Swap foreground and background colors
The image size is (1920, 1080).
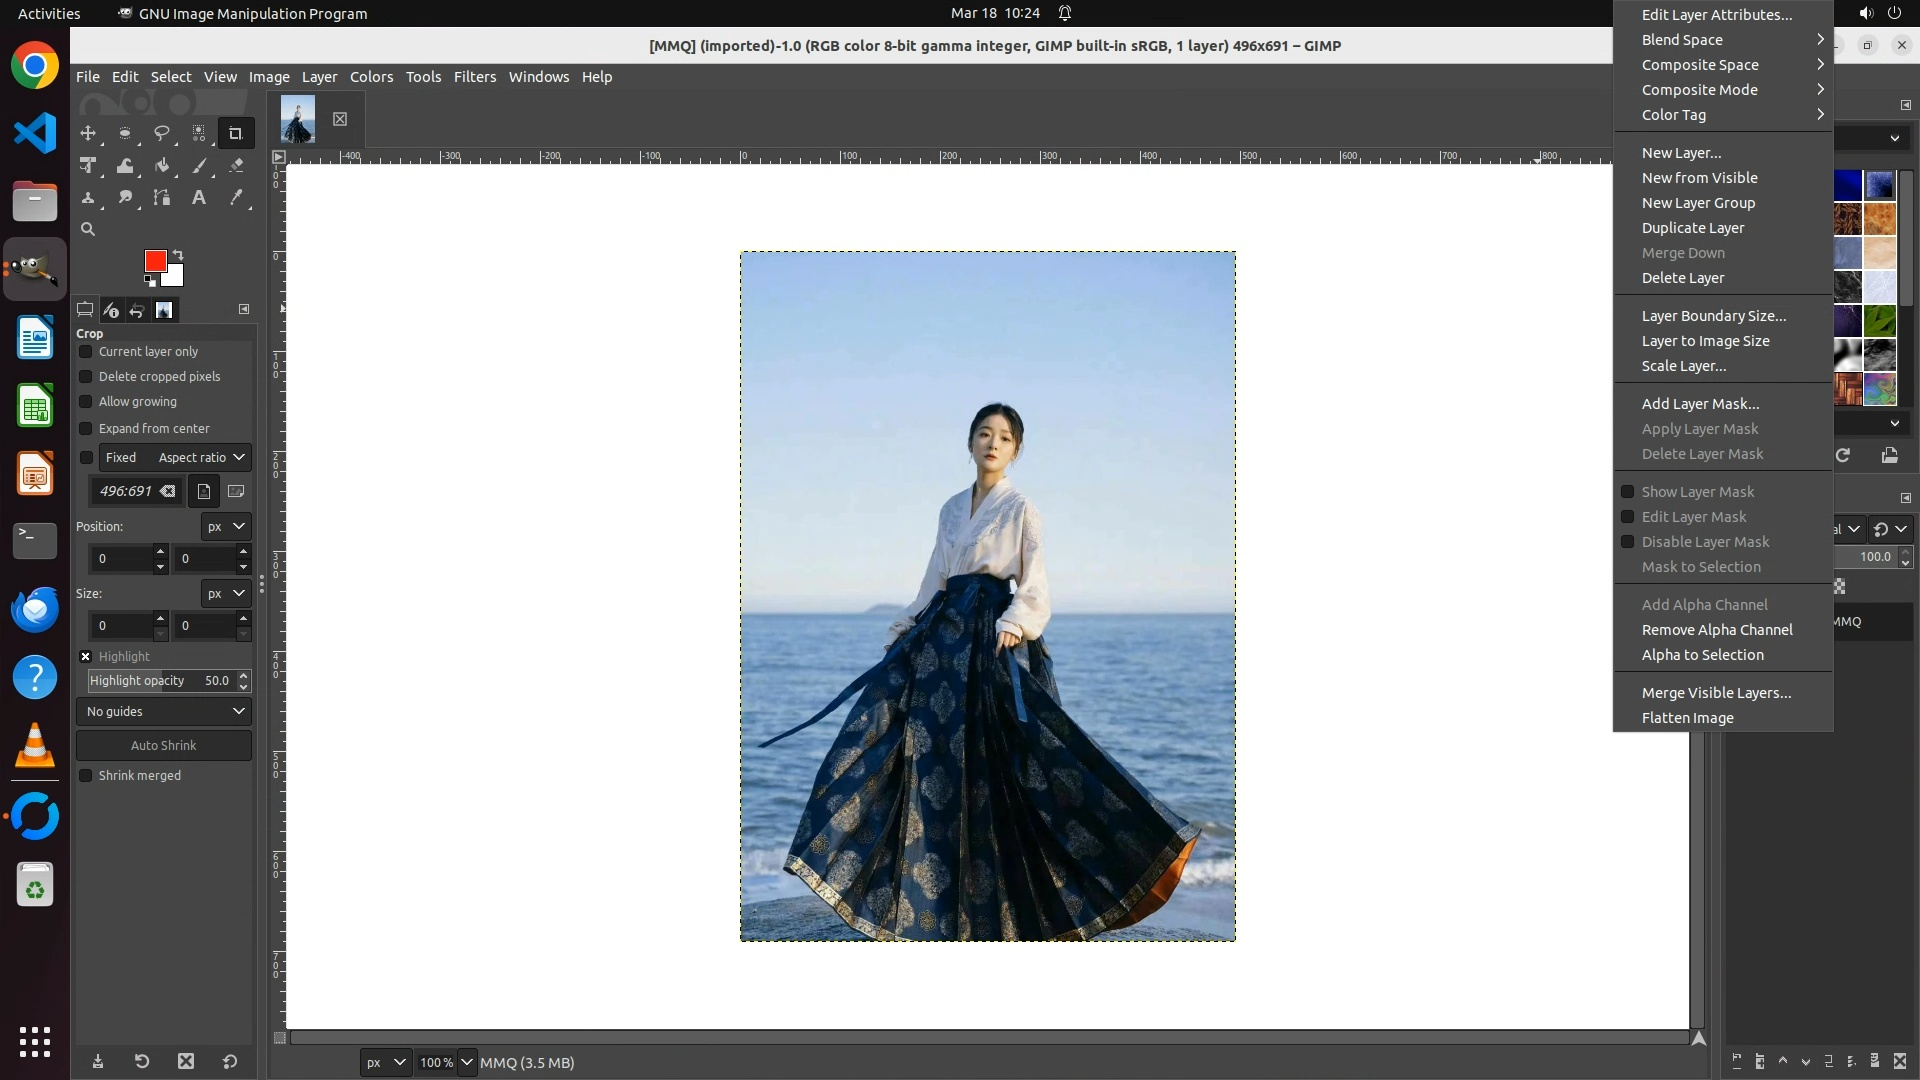(178, 254)
